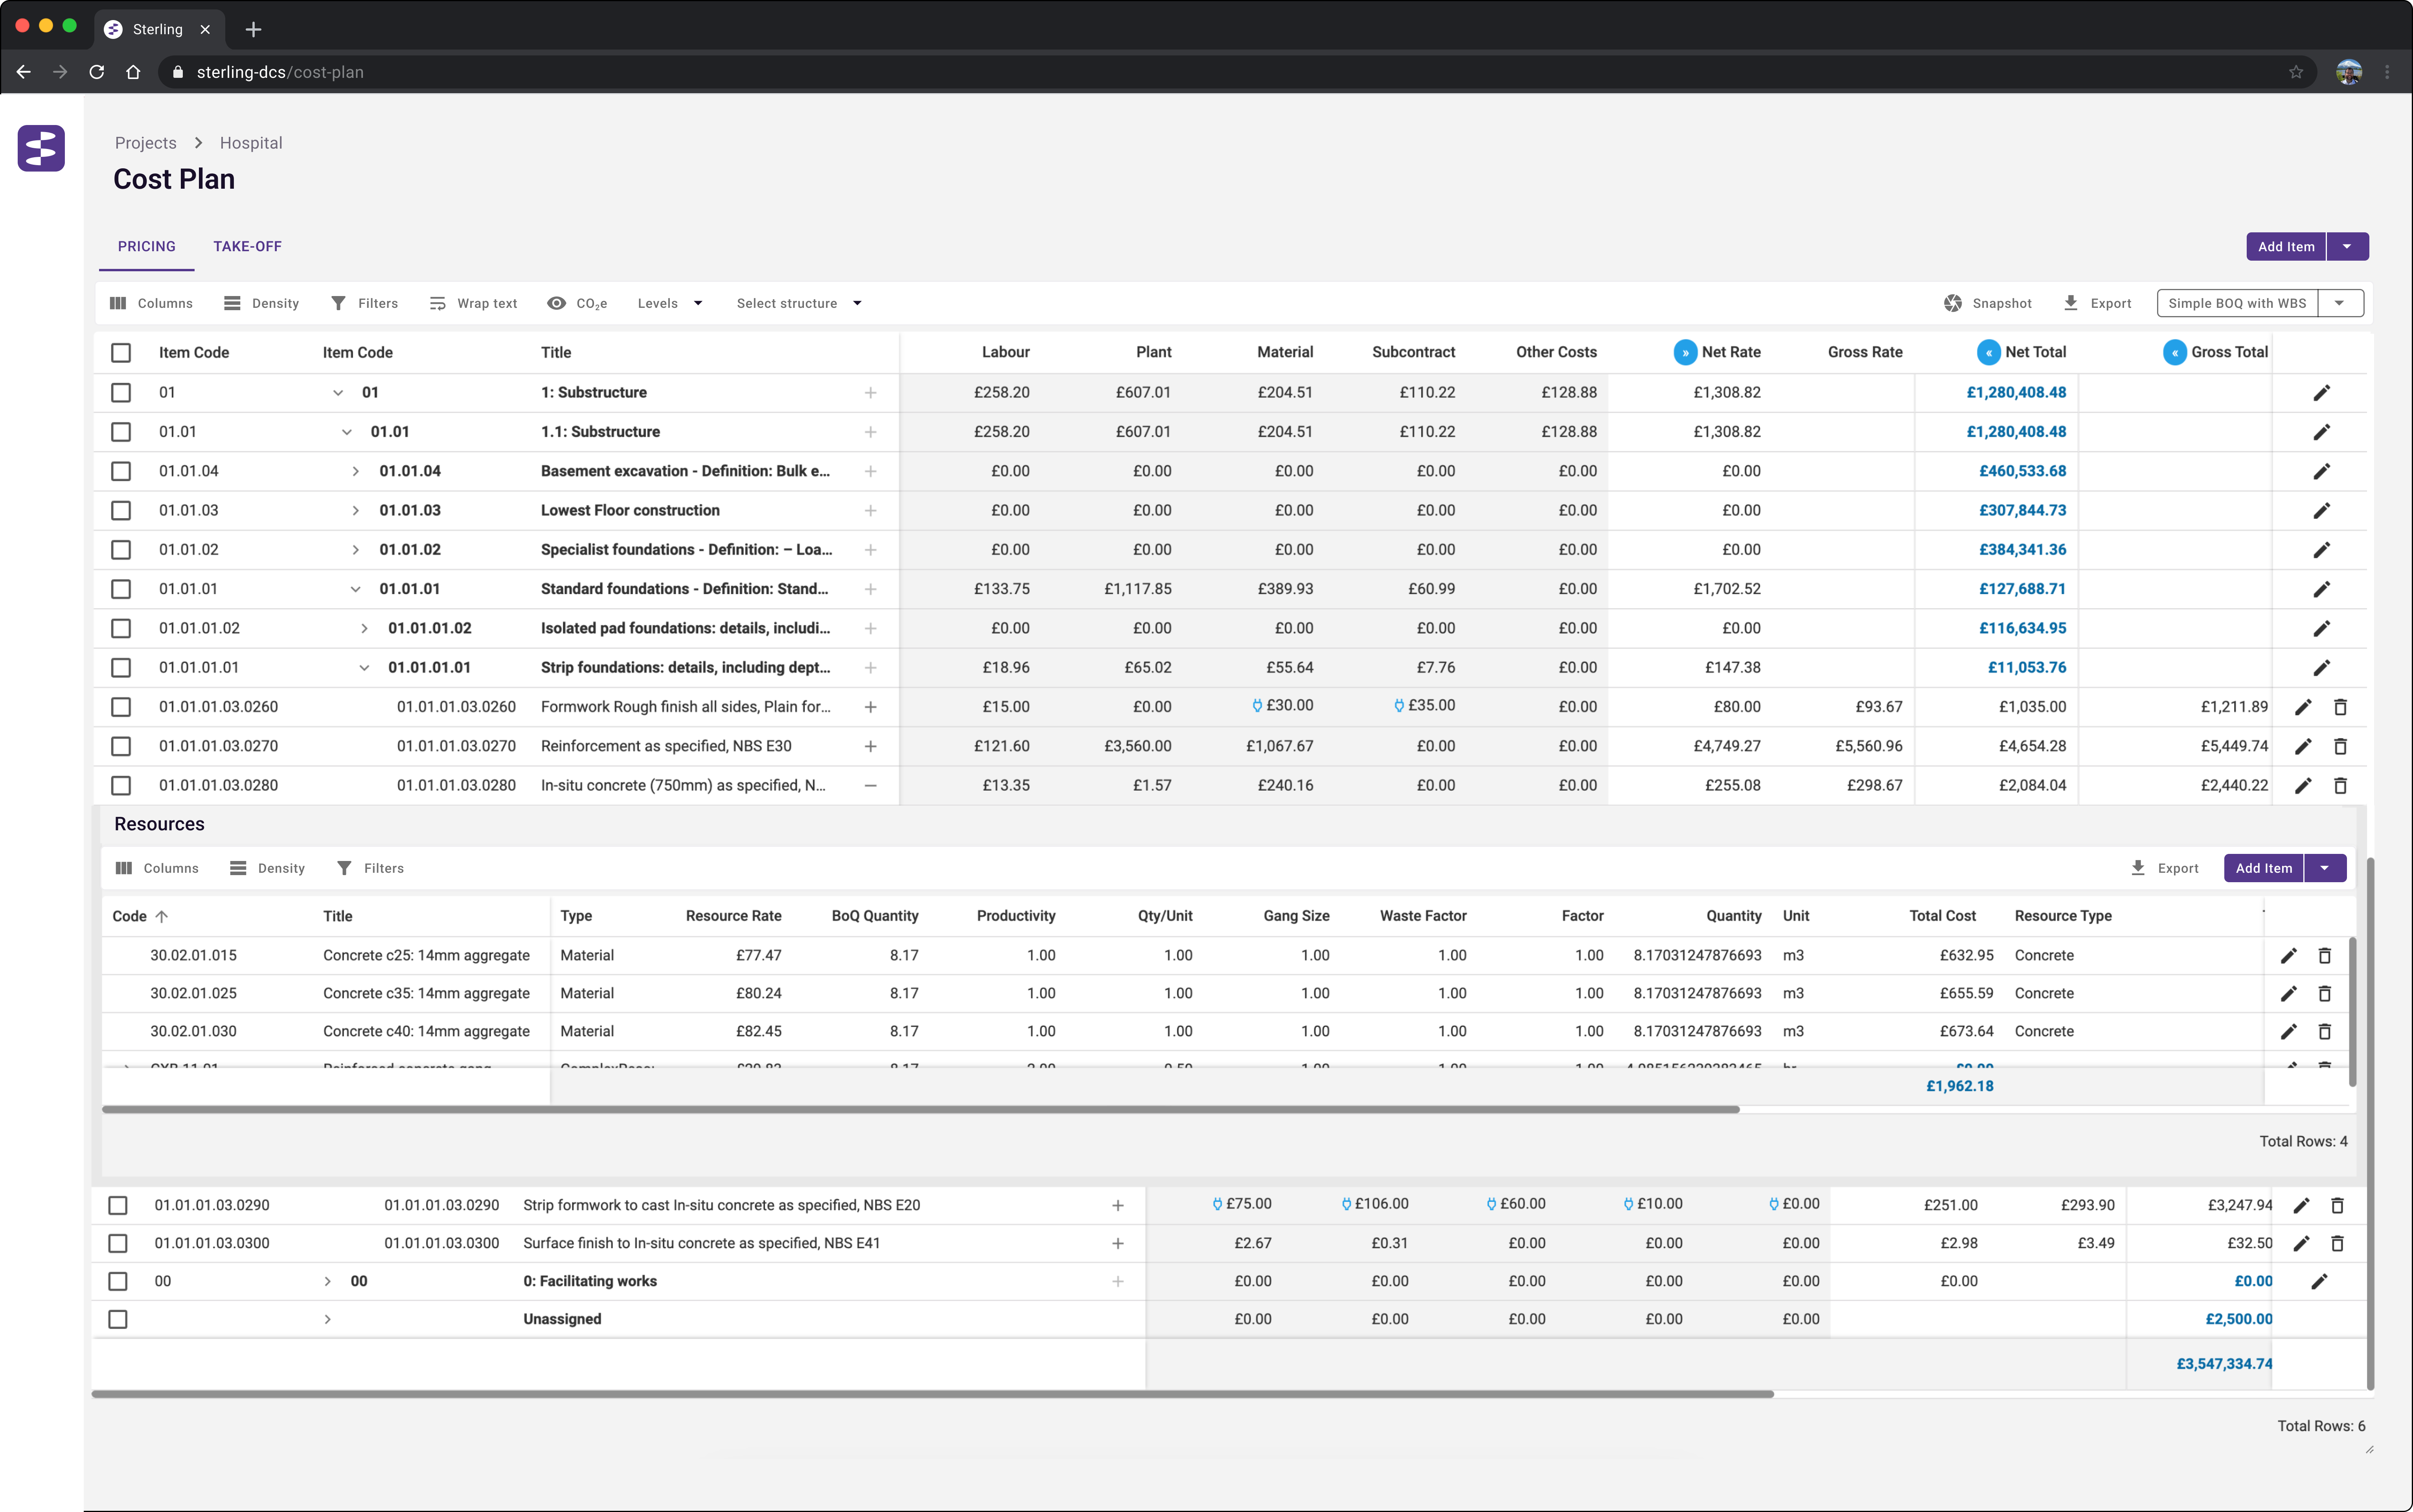Image resolution: width=2413 pixels, height=1512 pixels.
Task: Open a new browser tab
Action: (x=253, y=29)
